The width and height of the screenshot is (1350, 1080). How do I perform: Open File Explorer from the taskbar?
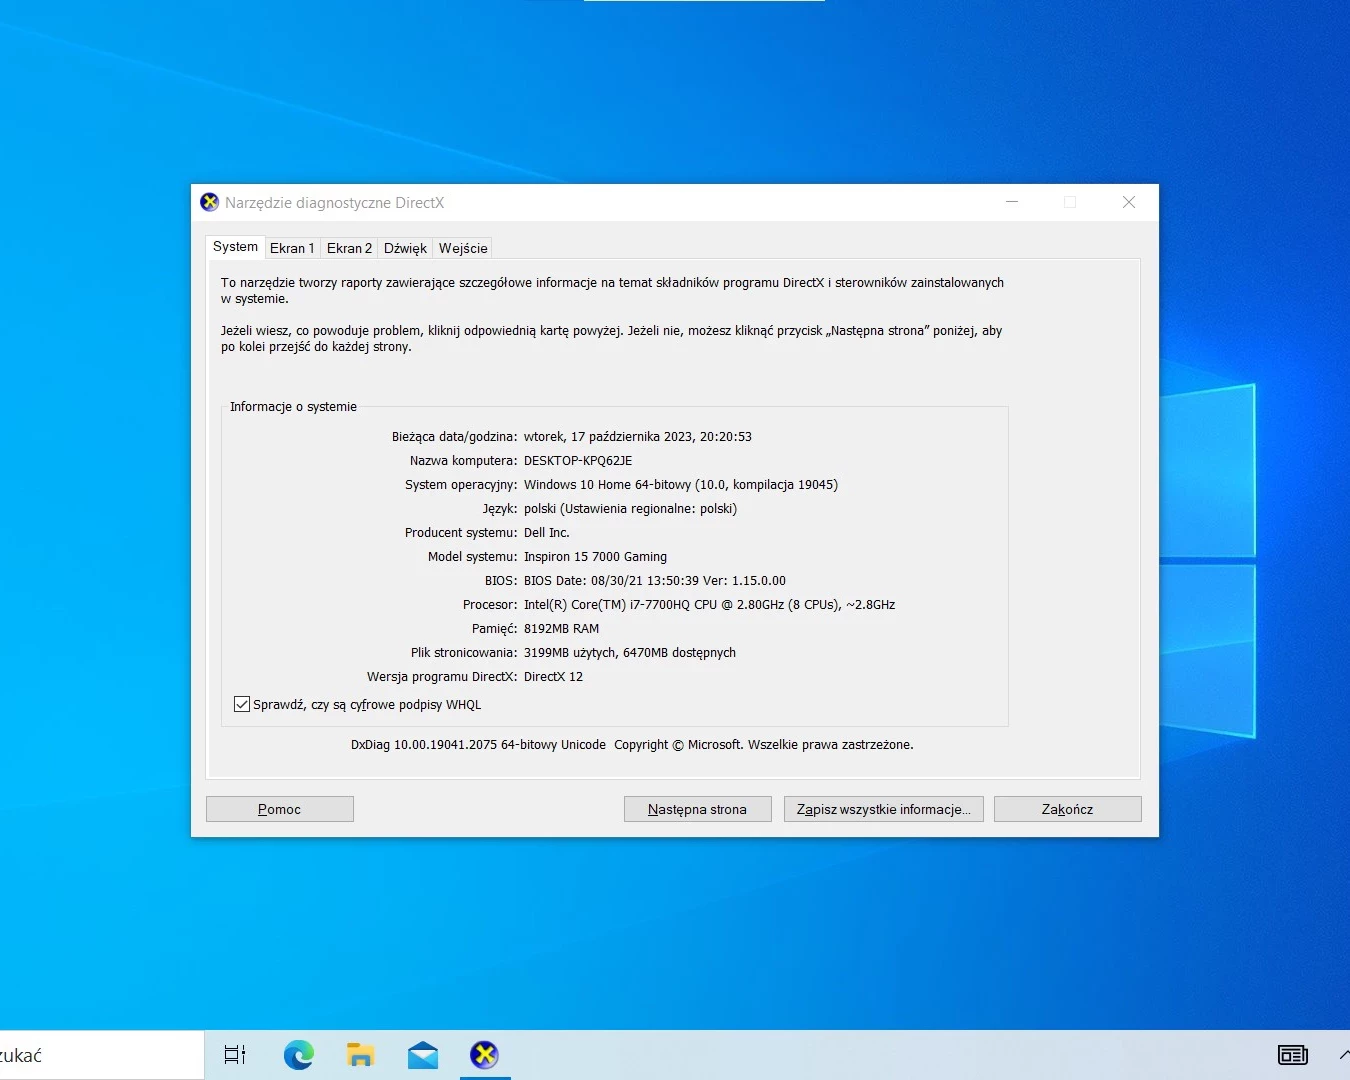point(360,1055)
